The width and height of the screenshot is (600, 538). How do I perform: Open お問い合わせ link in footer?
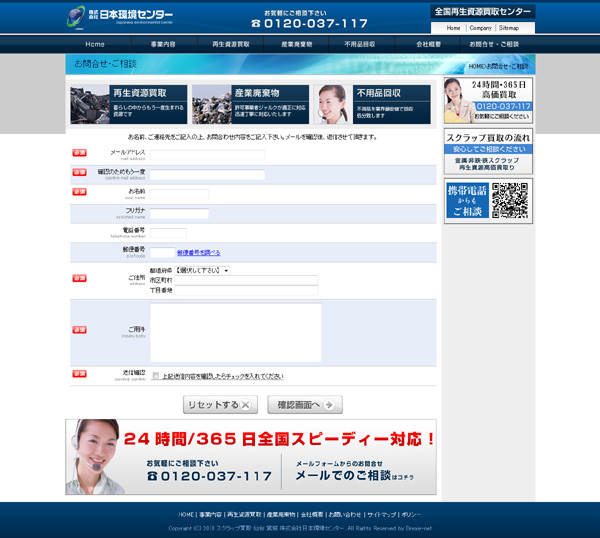coord(345,515)
